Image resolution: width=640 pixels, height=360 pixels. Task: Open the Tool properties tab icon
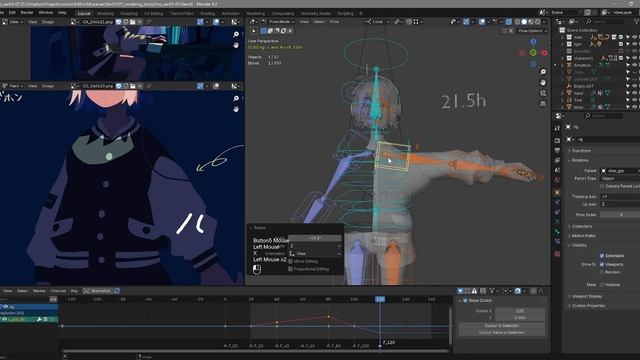(557, 128)
